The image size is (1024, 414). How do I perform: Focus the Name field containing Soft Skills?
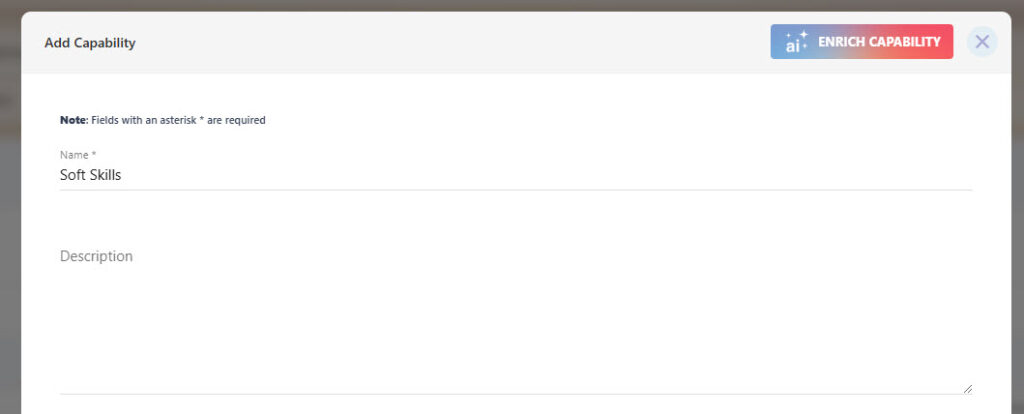coord(516,175)
